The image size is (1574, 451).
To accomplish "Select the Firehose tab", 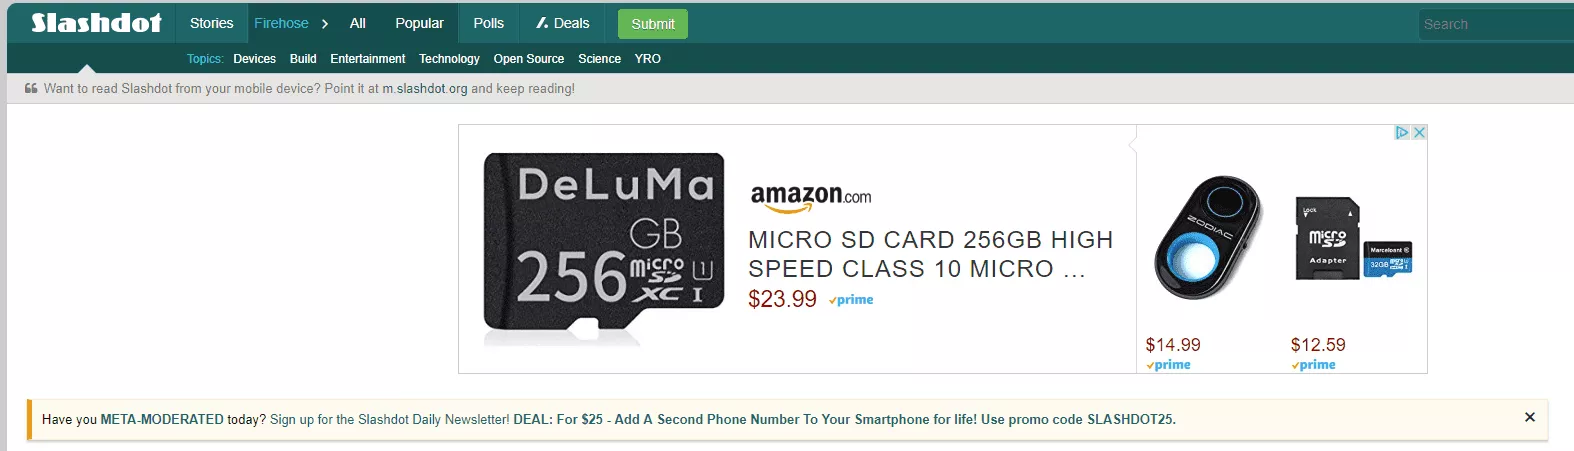I will pos(281,23).
